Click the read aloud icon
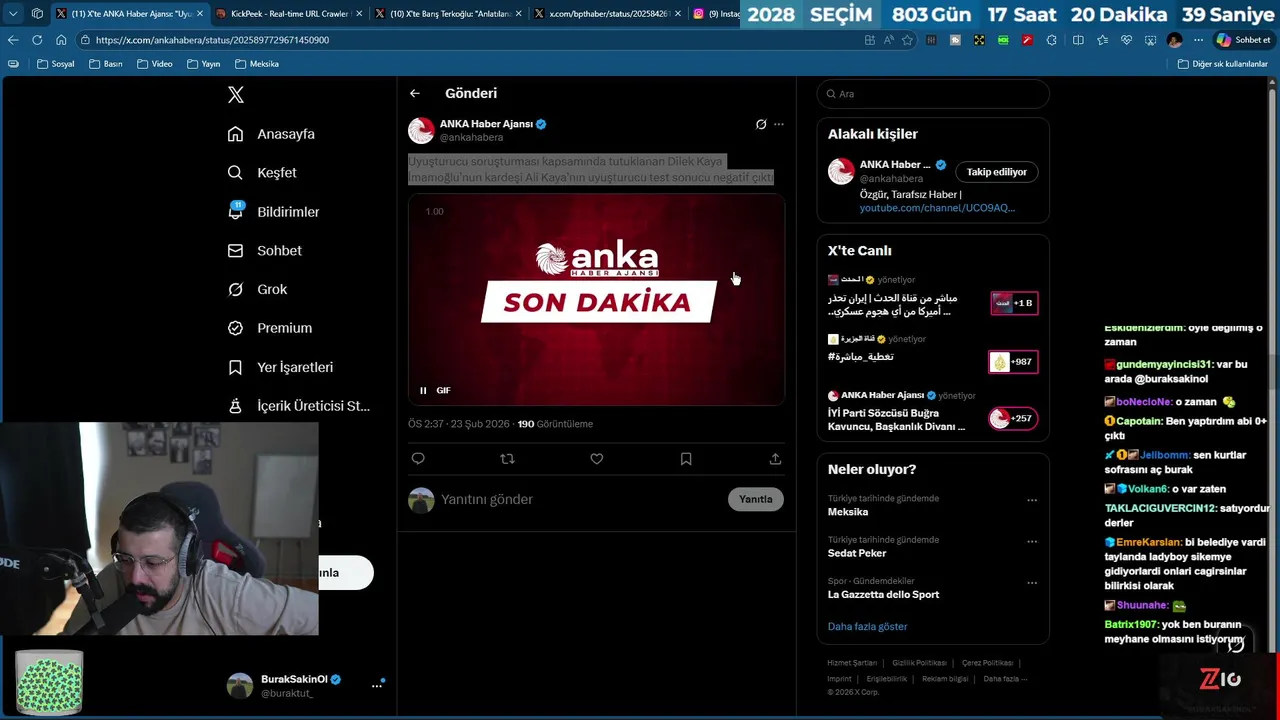 click(888, 40)
